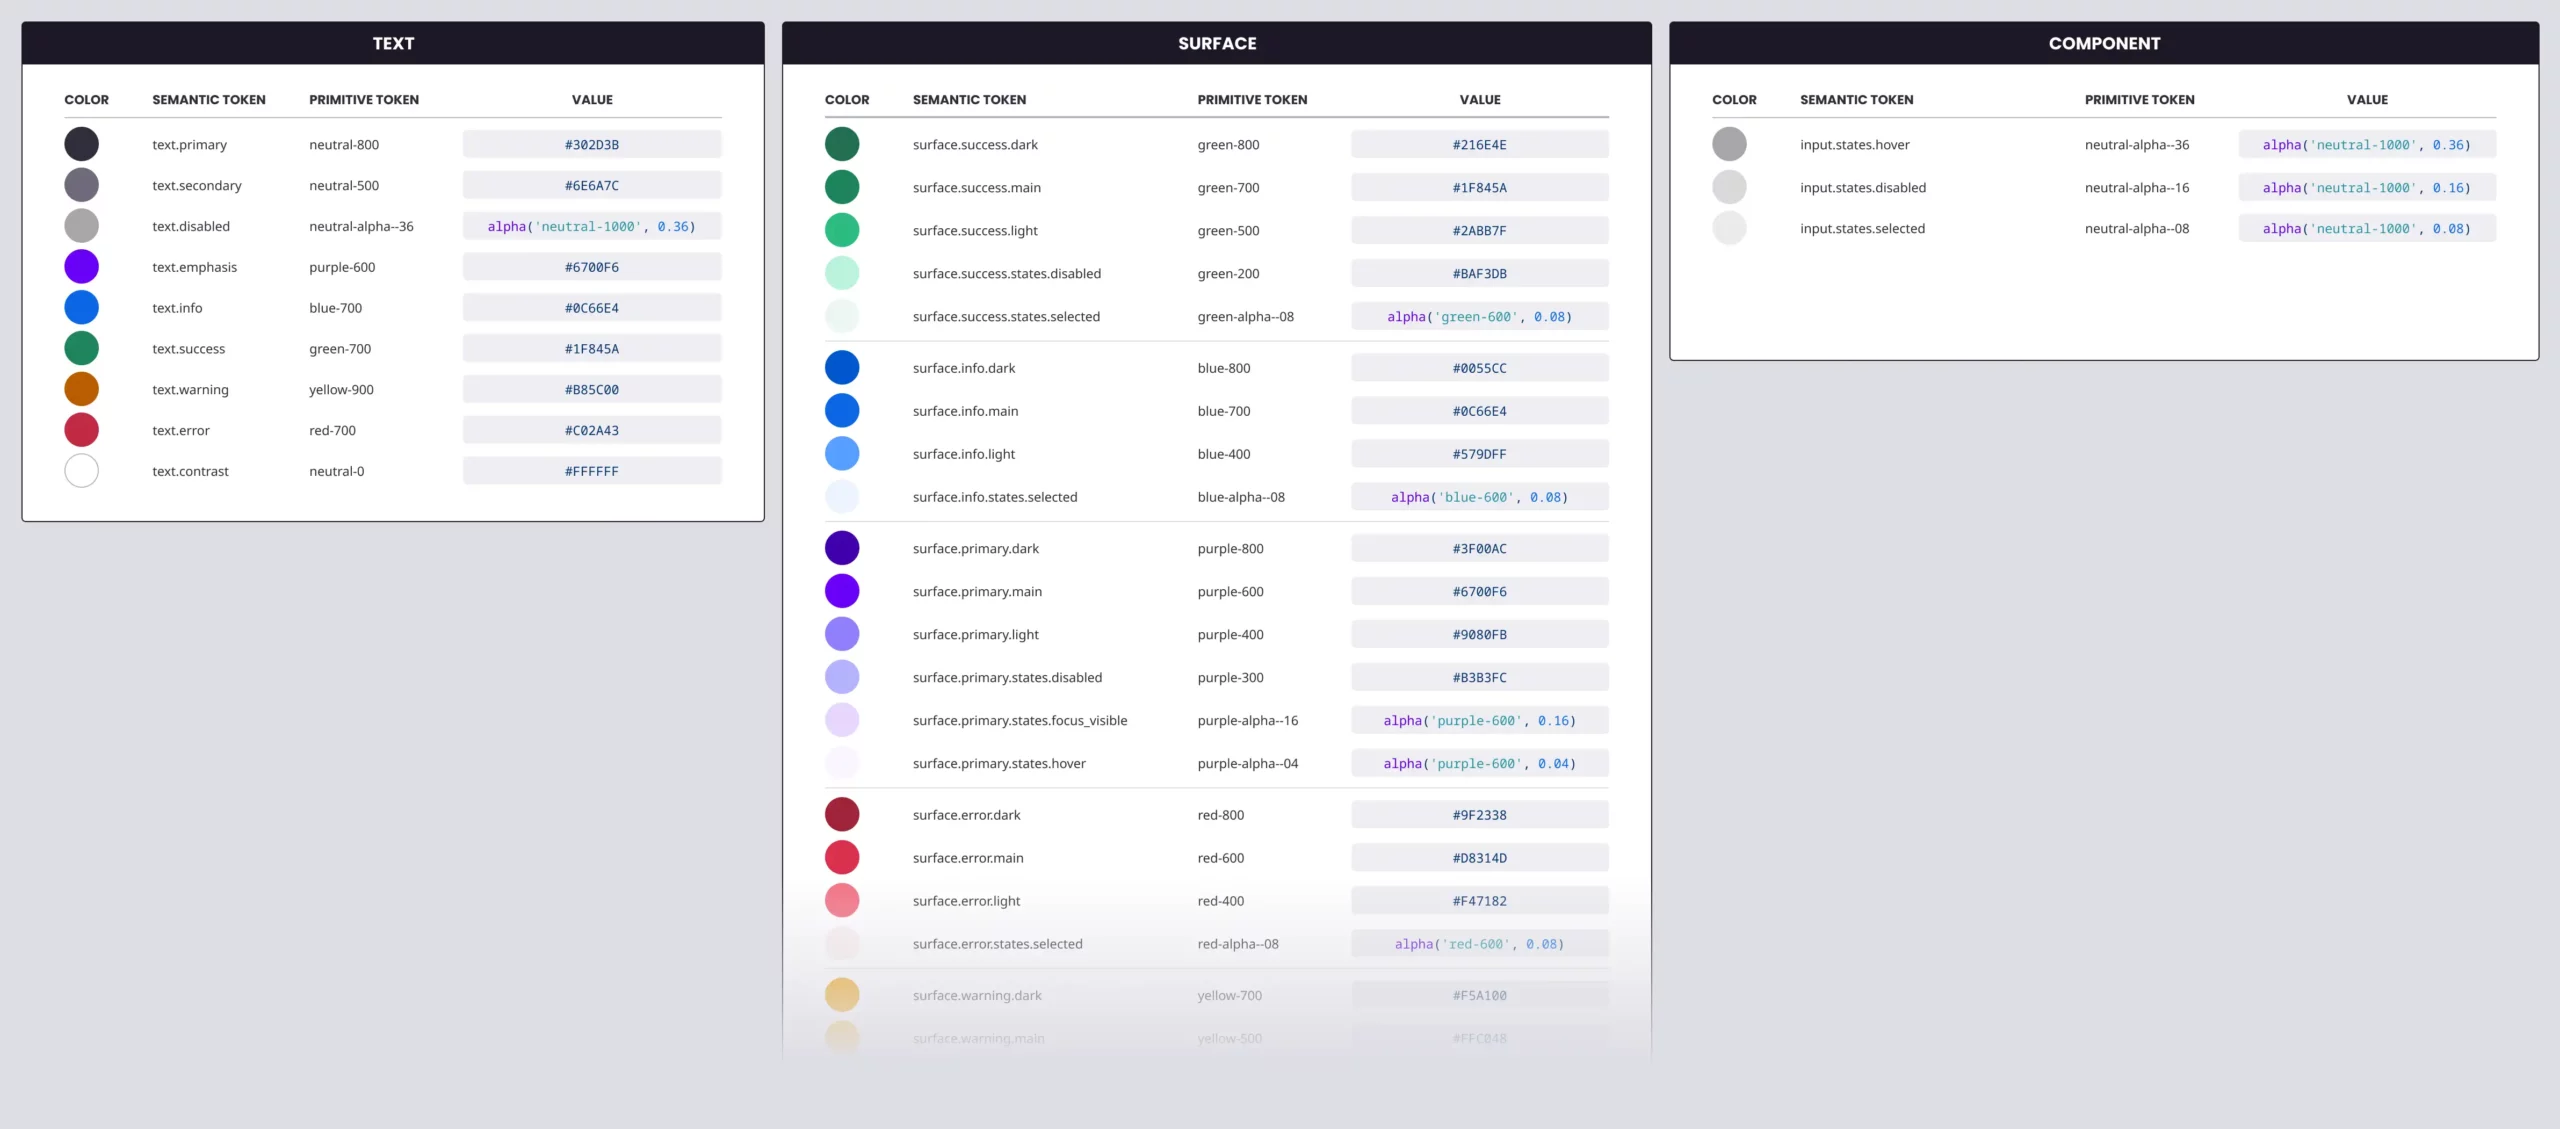Click the yellow-900 primitive token
The width and height of the screenshot is (2560, 1129).
pos(341,389)
